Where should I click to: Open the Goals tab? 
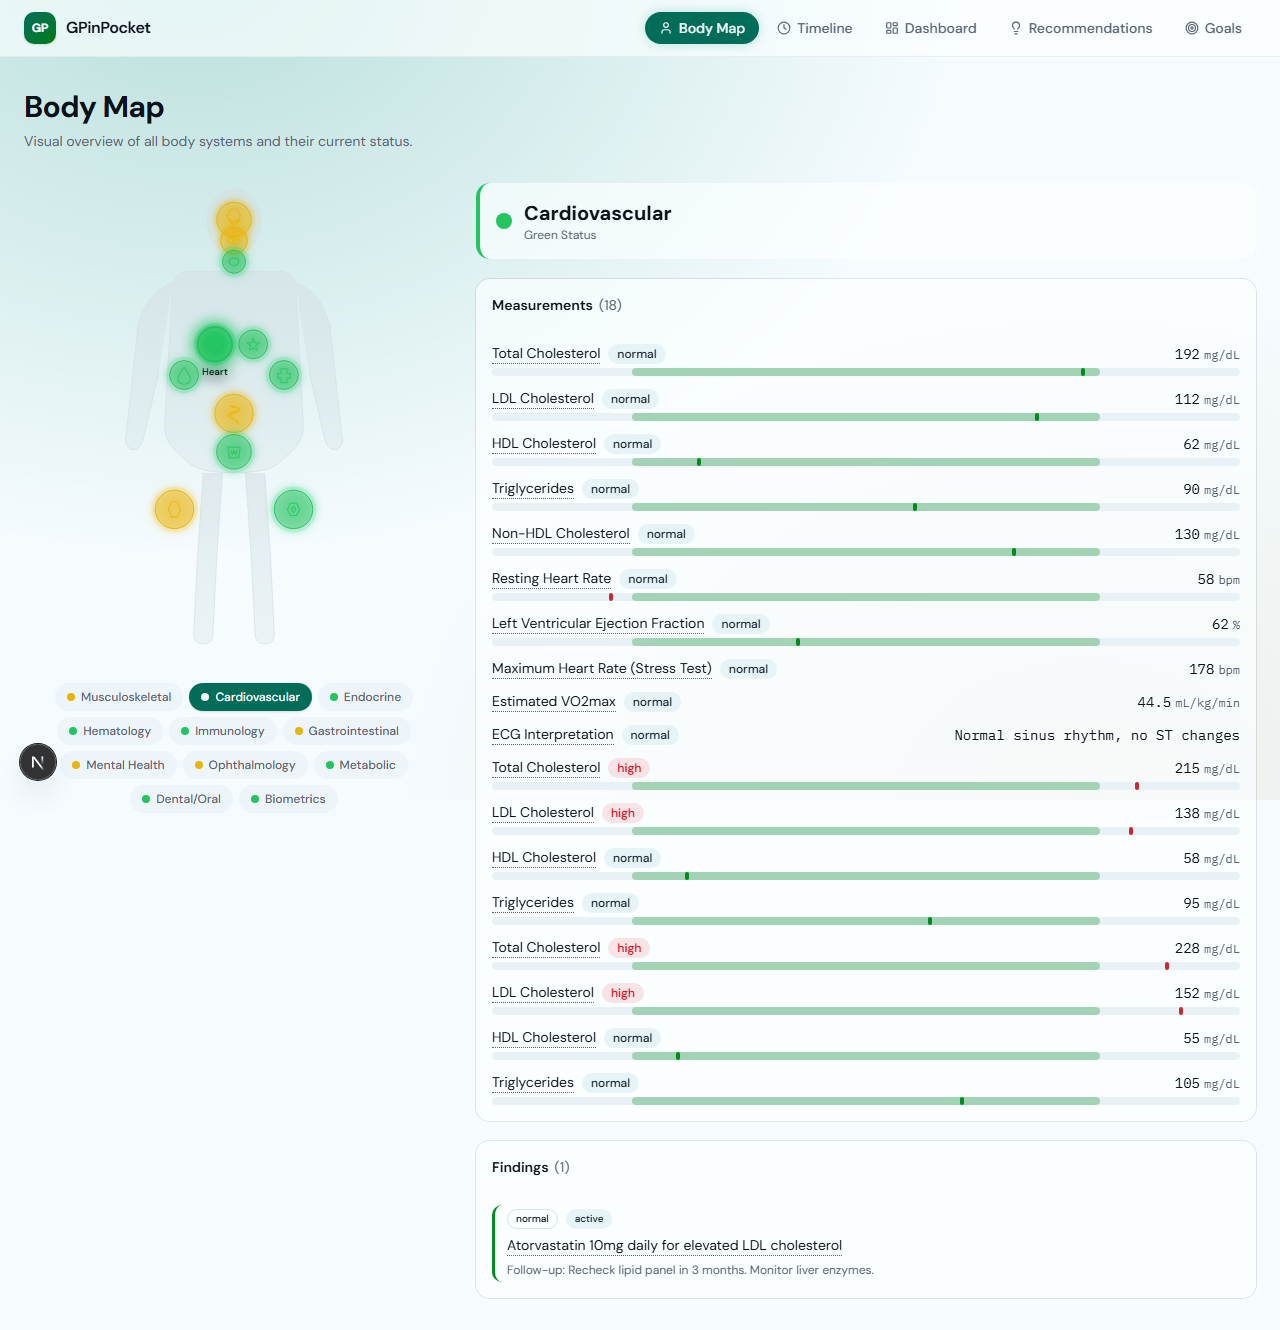click(1213, 28)
